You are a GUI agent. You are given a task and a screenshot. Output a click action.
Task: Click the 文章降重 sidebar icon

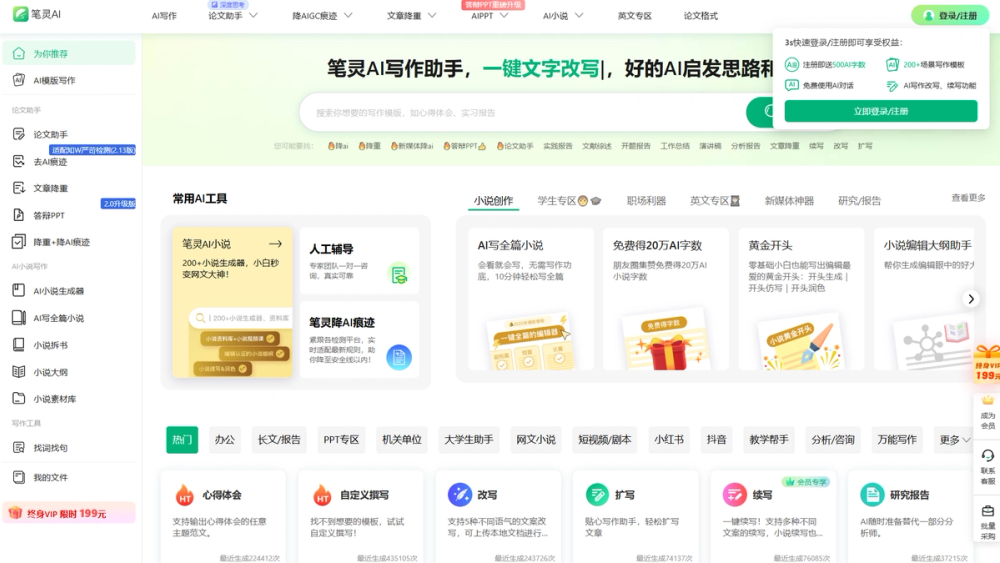(x=19, y=188)
